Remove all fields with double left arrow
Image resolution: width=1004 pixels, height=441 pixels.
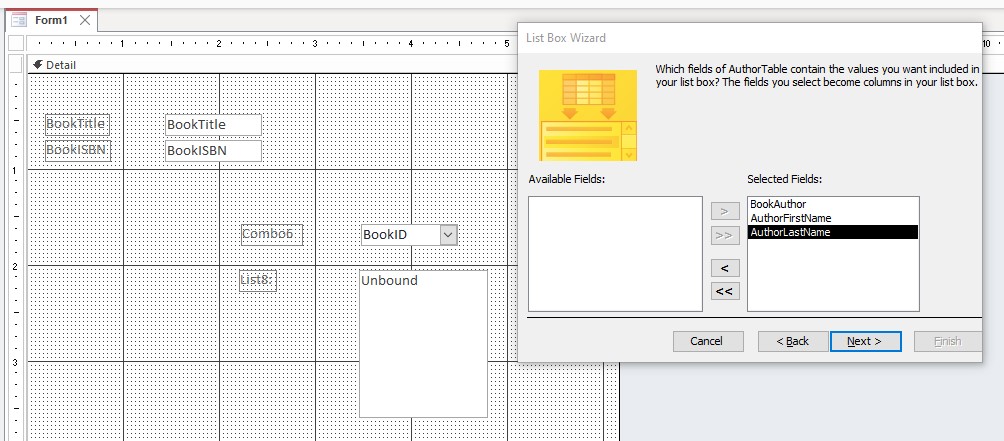tap(724, 291)
